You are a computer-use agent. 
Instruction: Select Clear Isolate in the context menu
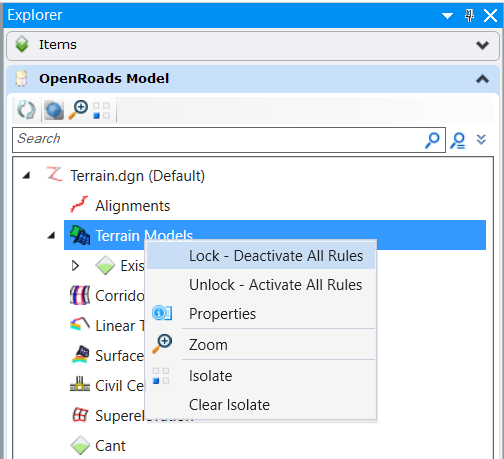[261, 405]
